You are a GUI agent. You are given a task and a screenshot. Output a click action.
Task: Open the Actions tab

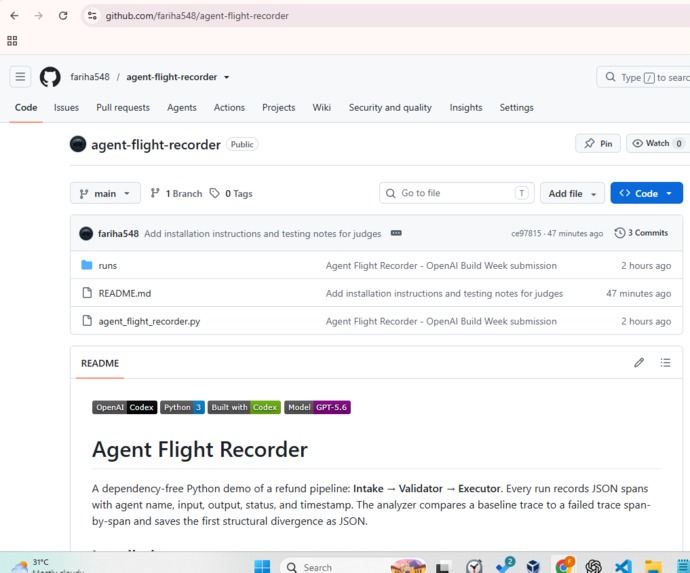(229, 107)
